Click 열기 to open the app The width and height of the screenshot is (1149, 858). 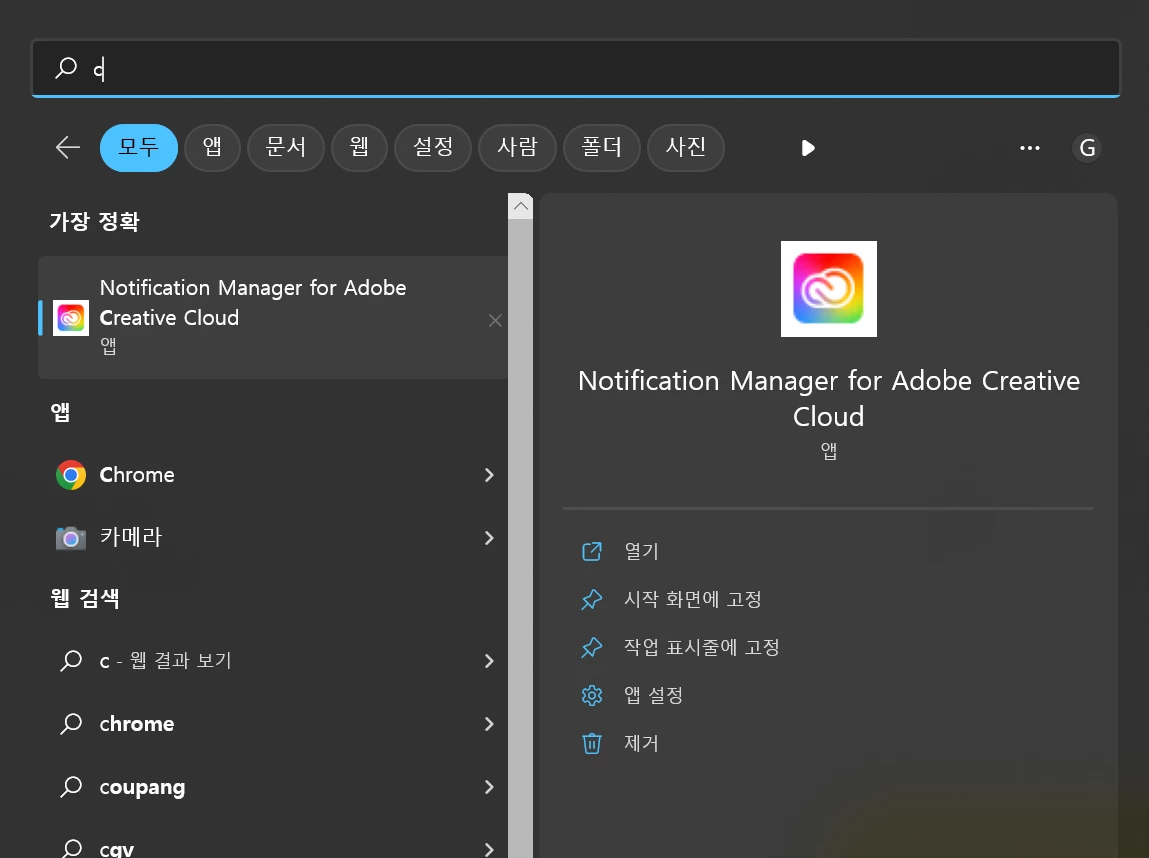(641, 551)
